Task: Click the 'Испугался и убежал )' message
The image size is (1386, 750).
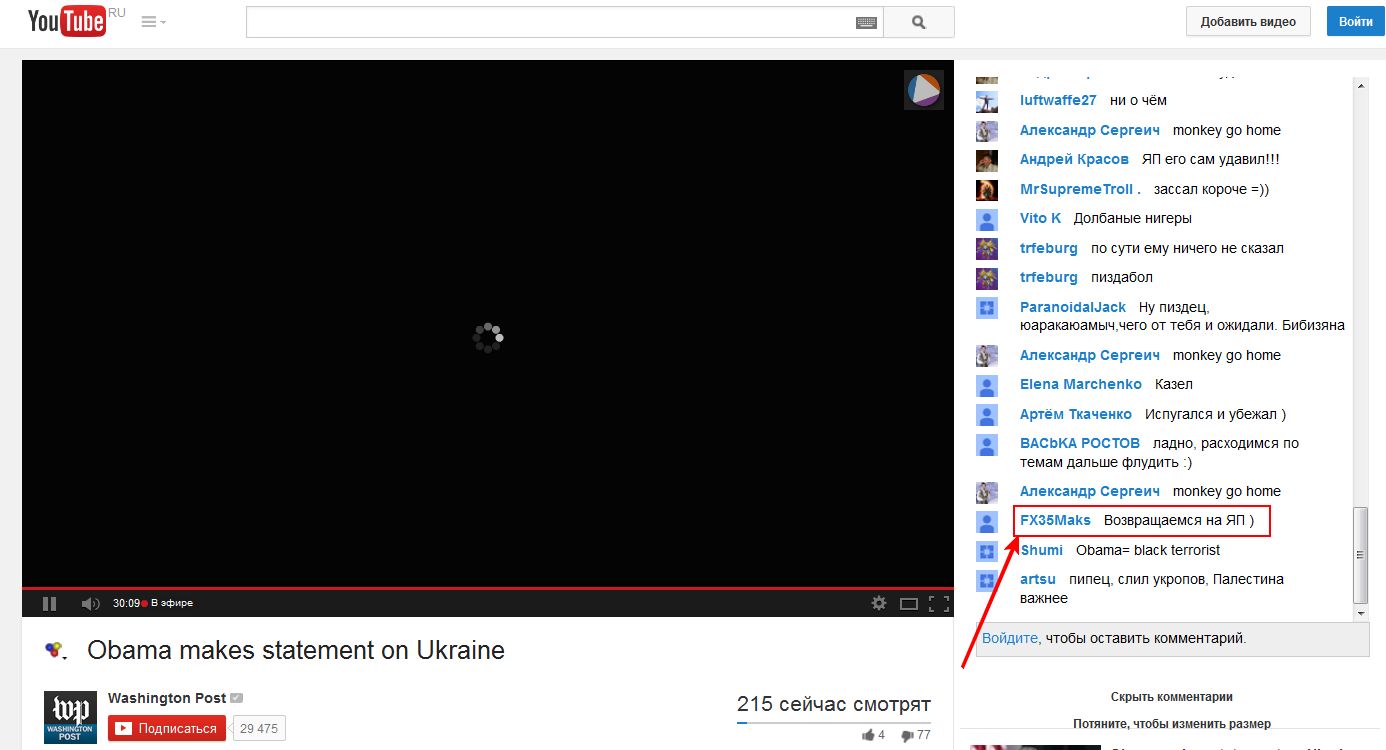Action: [1215, 414]
